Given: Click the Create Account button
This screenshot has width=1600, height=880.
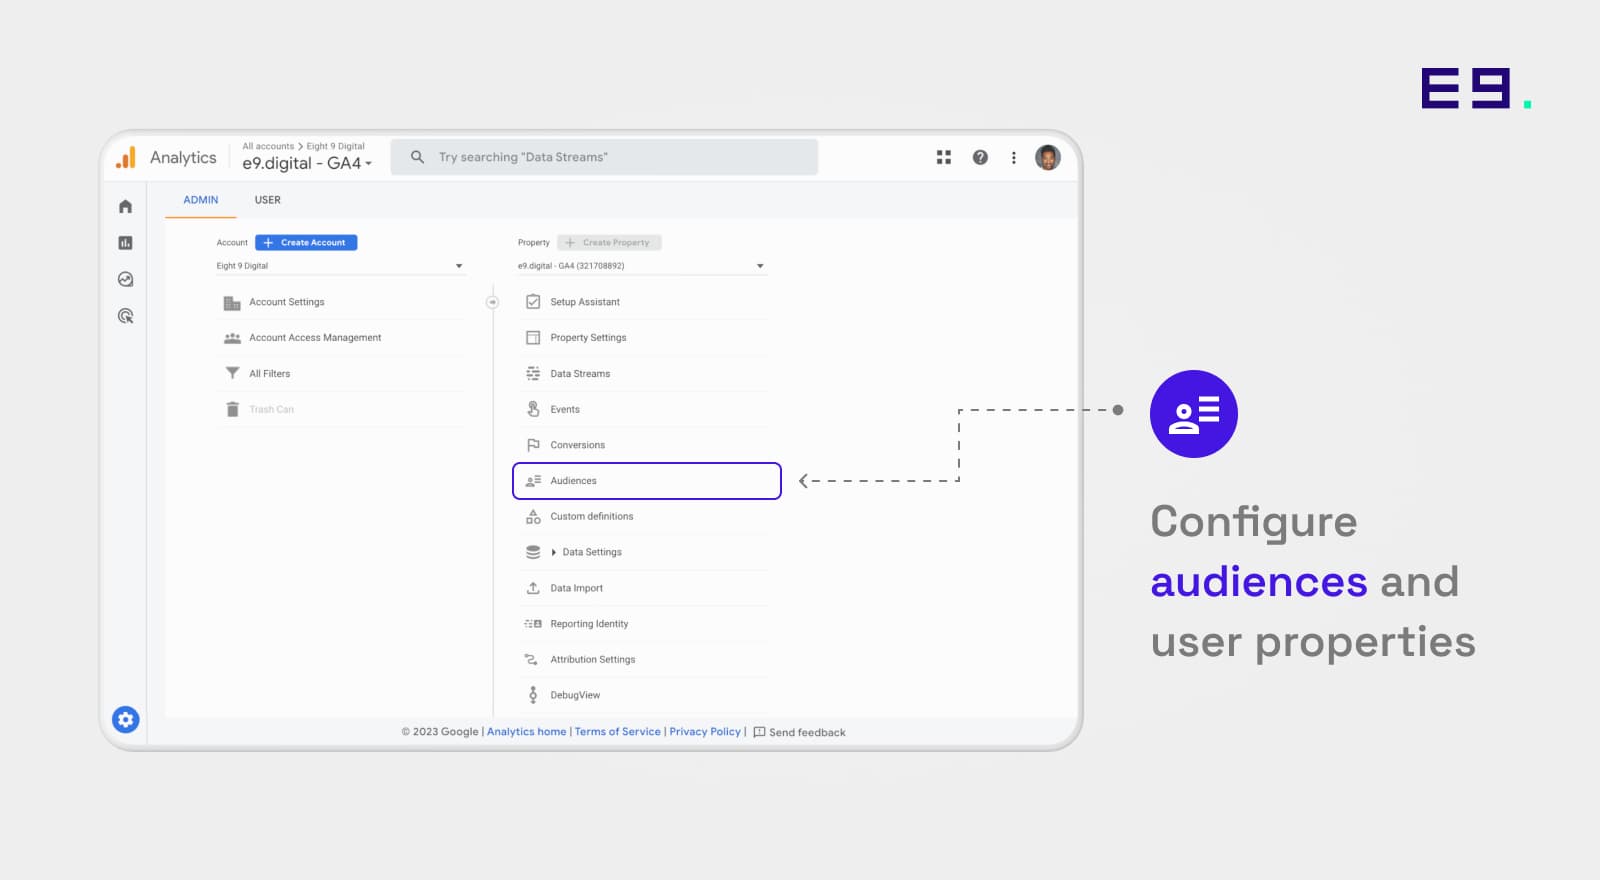Looking at the screenshot, I should (306, 242).
